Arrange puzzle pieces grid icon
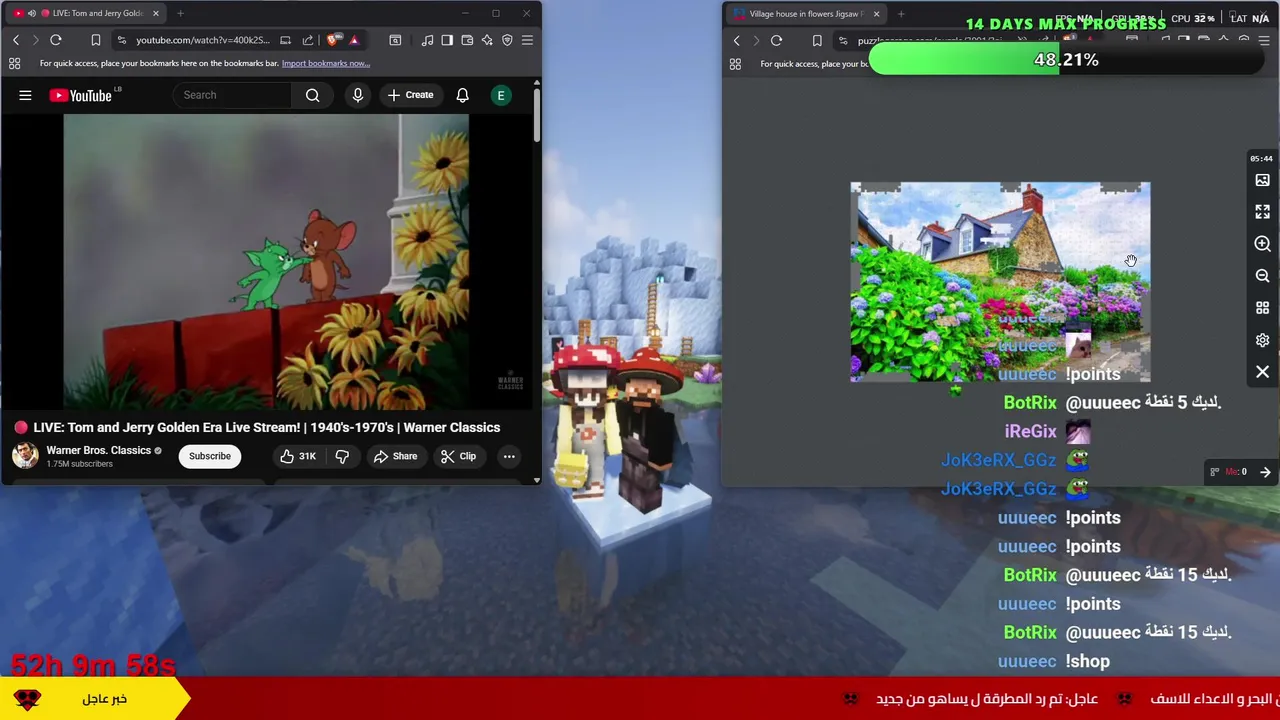This screenshot has height=720, width=1280. click(x=1262, y=308)
